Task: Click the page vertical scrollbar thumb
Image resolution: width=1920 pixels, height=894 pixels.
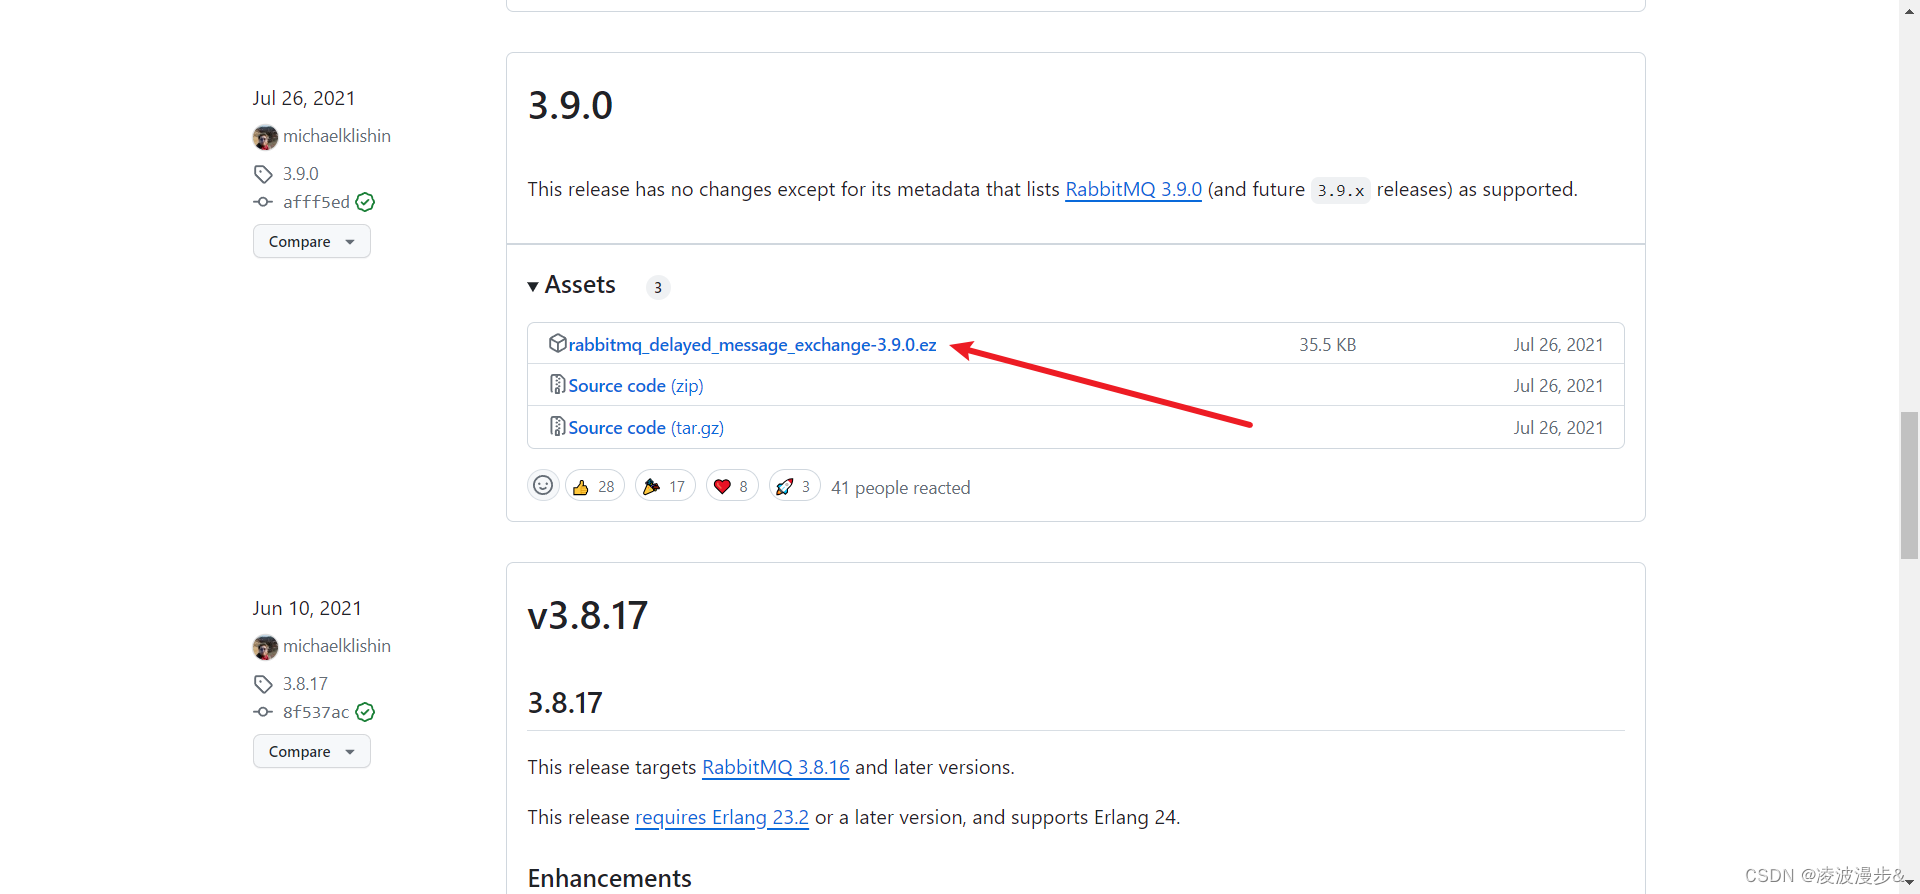Action: [x=1910, y=485]
